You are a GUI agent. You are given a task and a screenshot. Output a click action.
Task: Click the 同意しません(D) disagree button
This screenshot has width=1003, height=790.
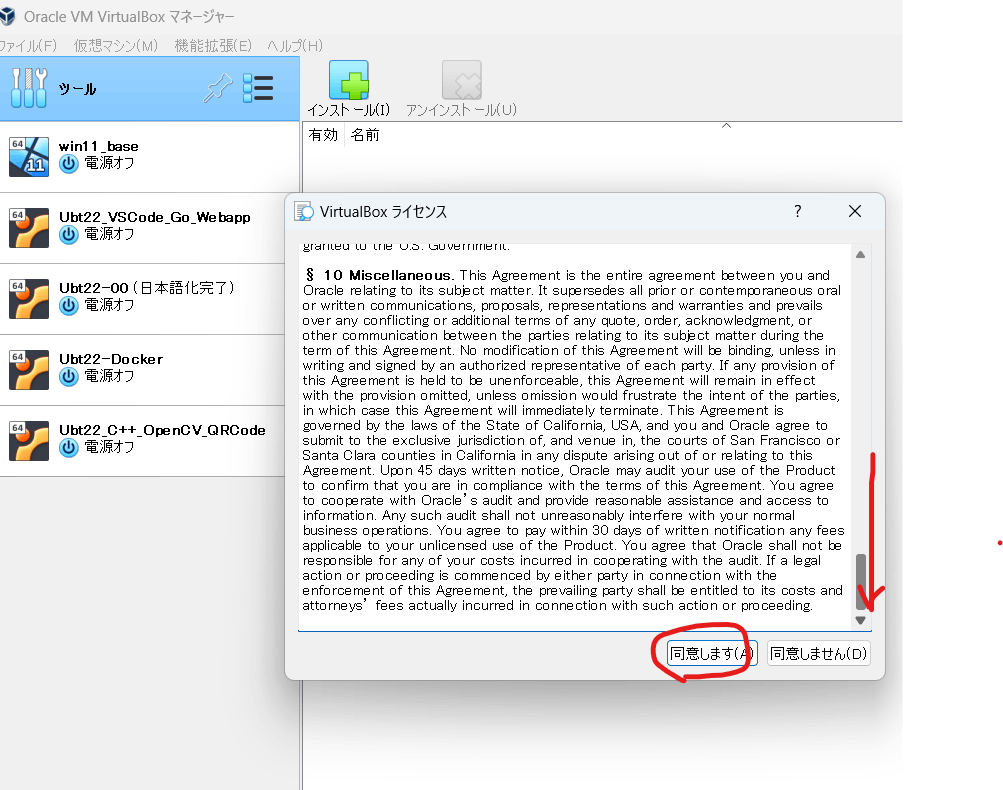[819, 653]
